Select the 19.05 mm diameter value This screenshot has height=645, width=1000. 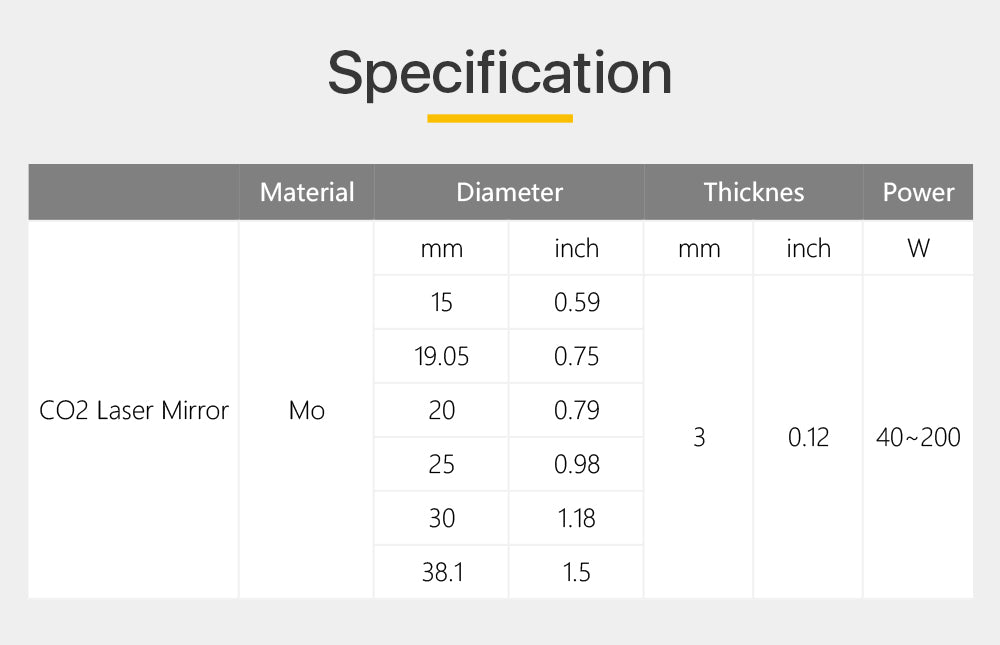click(x=442, y=356)
